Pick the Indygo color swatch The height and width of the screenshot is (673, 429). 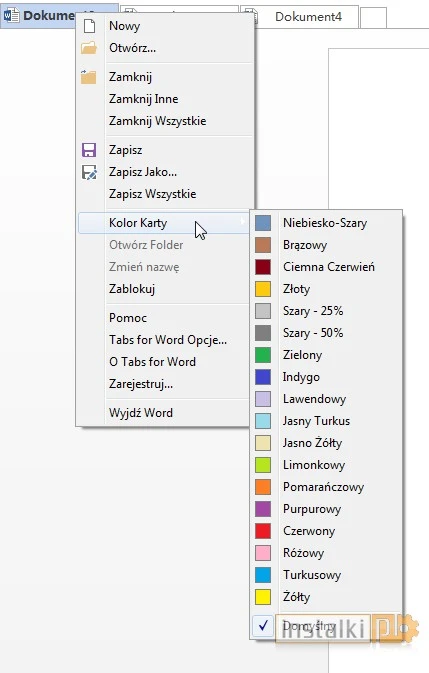tap(263, 377)
